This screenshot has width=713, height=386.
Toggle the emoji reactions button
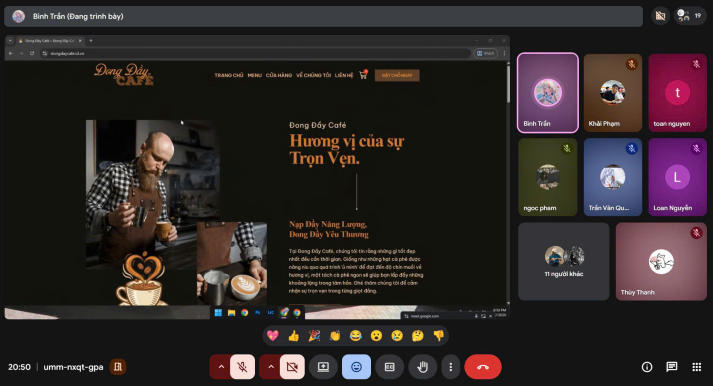click(x=356, y=367)
